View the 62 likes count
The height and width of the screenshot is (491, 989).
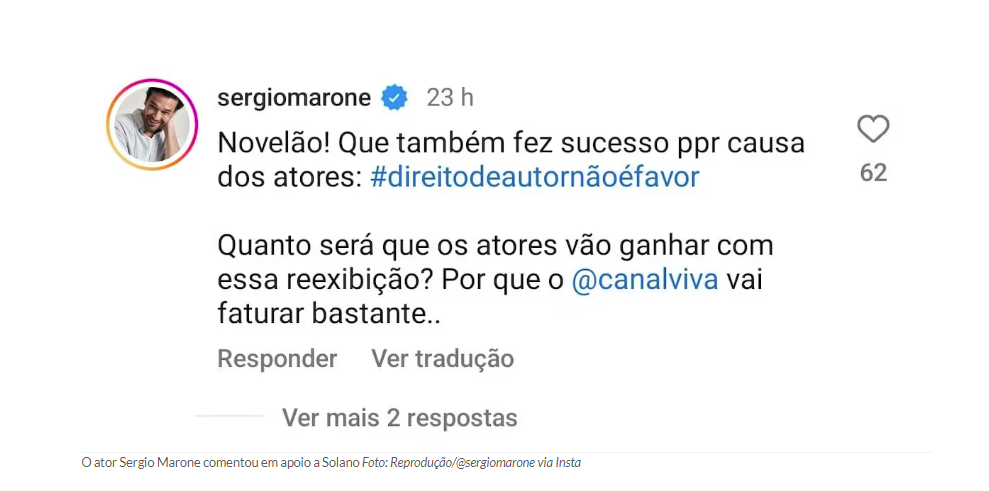click(x=874, y=172)
